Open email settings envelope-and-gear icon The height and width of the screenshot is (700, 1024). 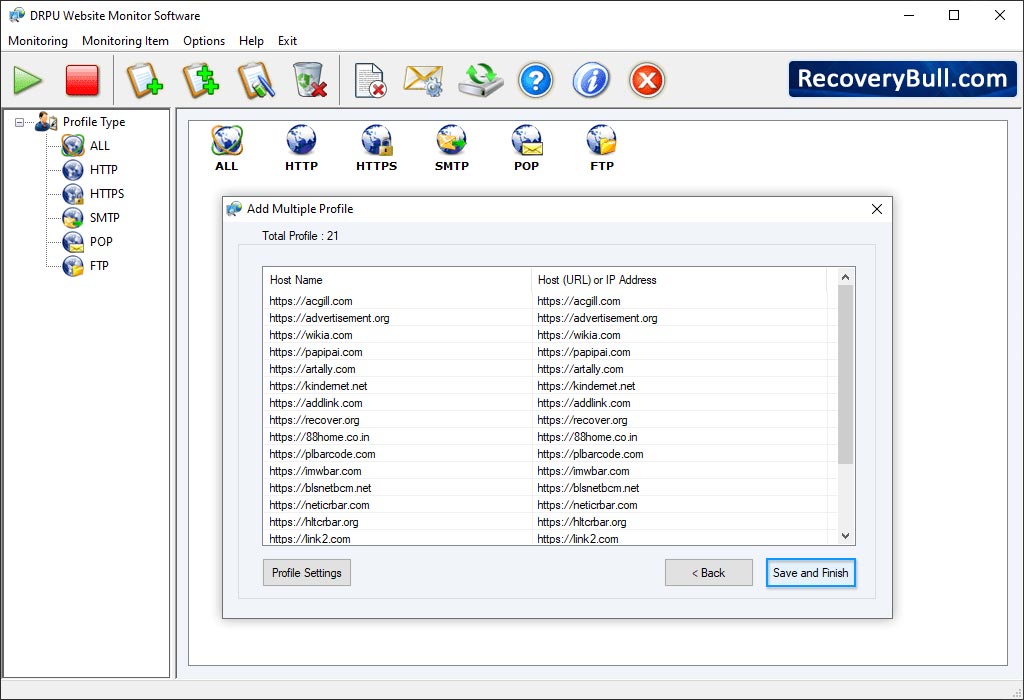click(424, 80)
